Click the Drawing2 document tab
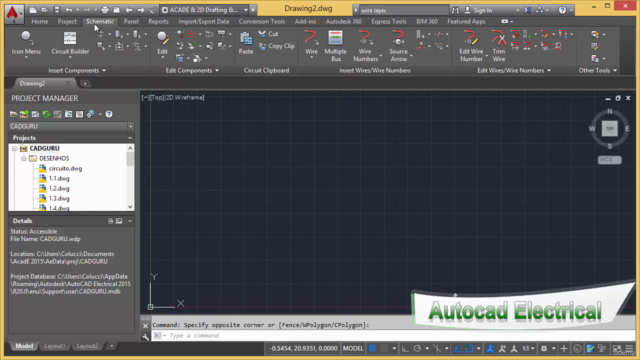 [33, 84]
